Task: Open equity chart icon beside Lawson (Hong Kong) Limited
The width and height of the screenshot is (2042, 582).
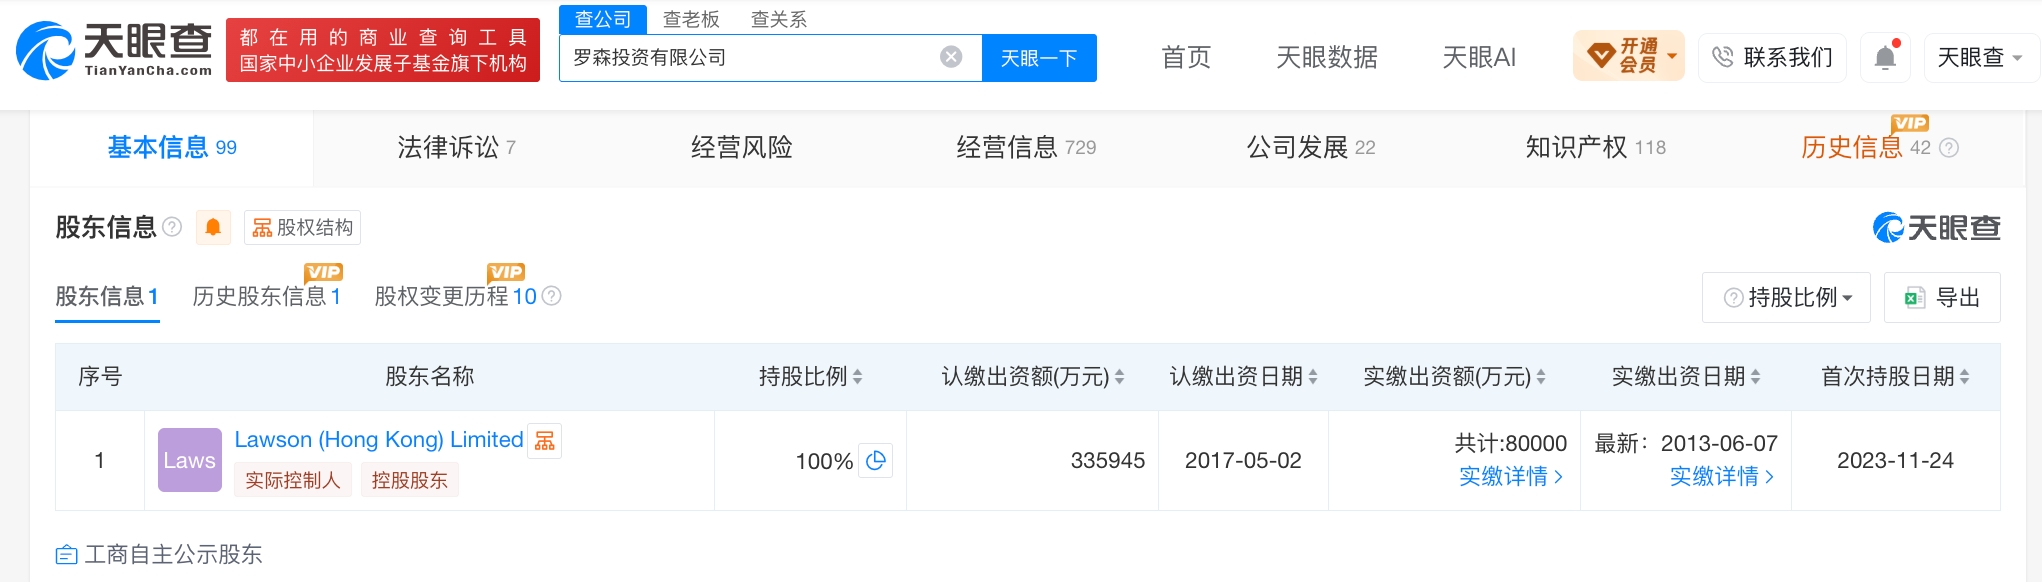Action: pos(545,440)
